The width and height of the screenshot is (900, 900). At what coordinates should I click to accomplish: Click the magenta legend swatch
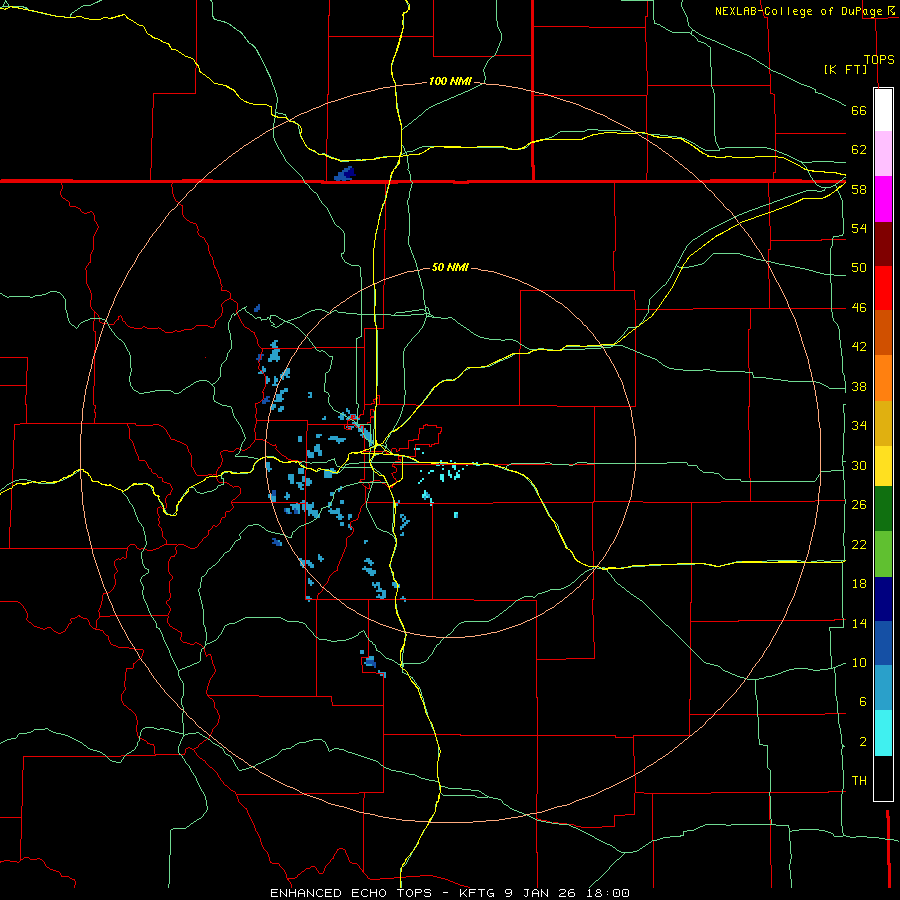tap(883, 199)
